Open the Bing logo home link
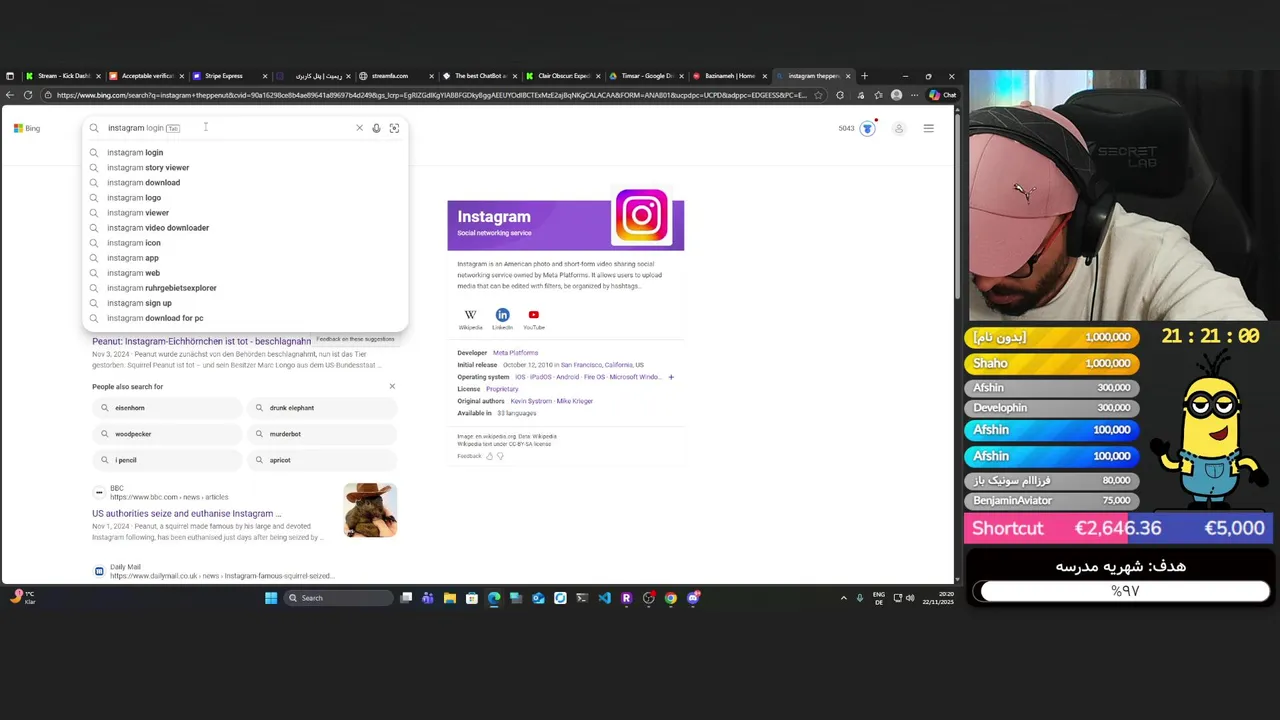1280x720 pixels. [27, 128]
